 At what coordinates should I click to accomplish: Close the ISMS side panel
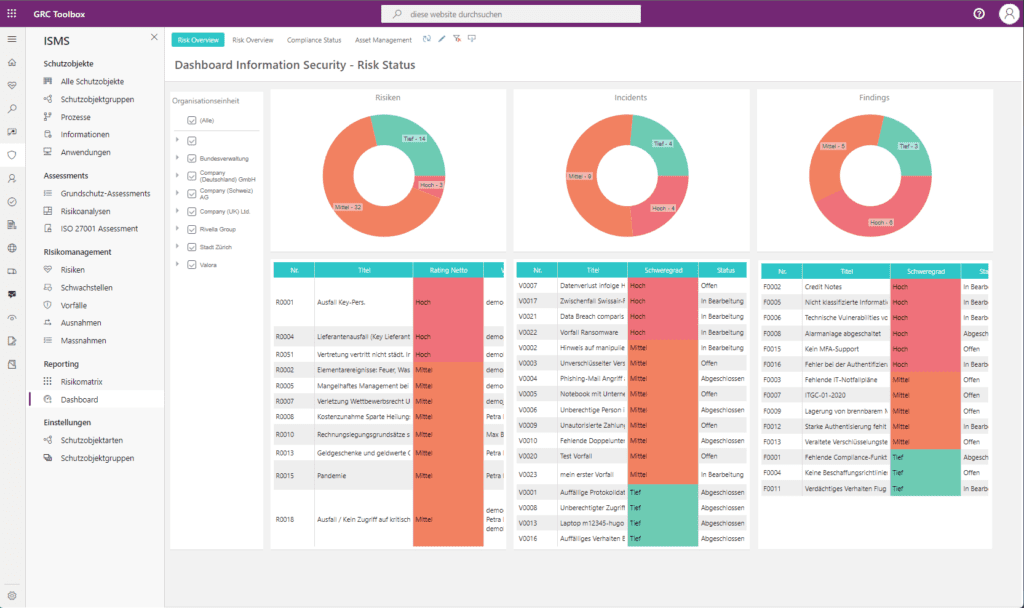pos(154,37)
